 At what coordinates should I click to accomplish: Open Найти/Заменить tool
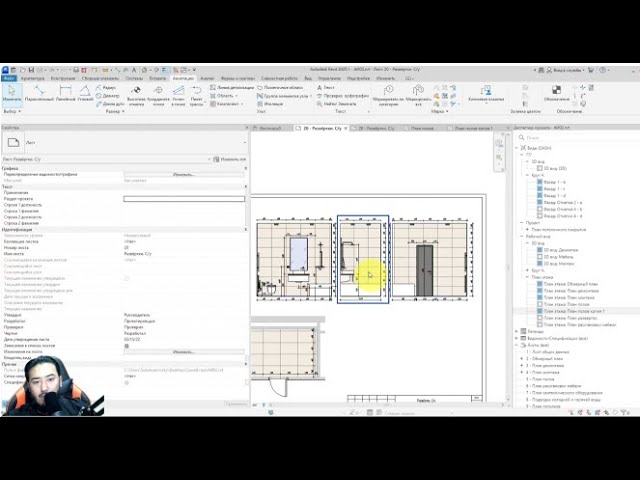[x=337, y=104]
